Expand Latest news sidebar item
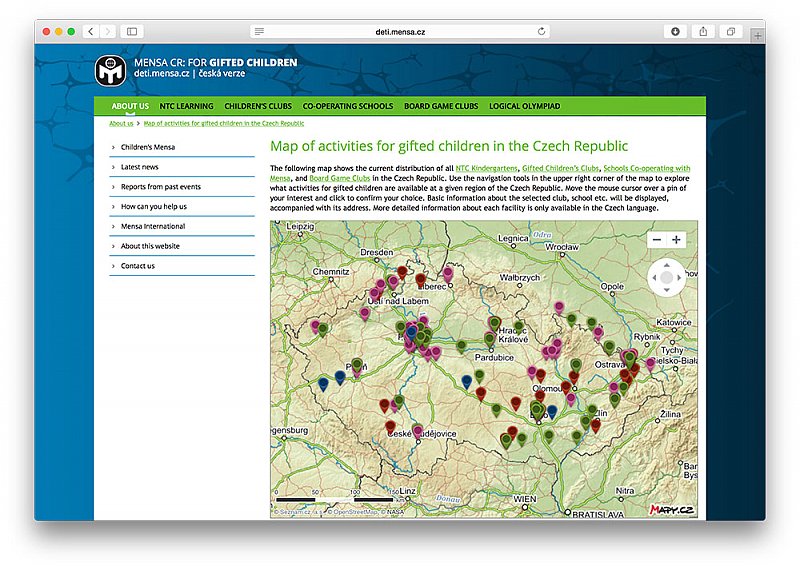Screen dimensions: 800x570 (x=140, y=167)
